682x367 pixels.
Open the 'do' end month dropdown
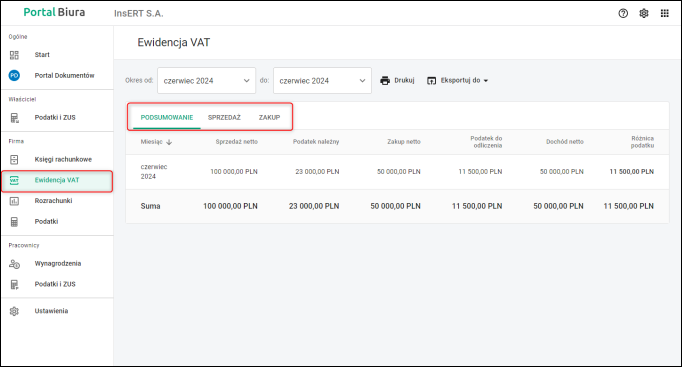[322, 80]
